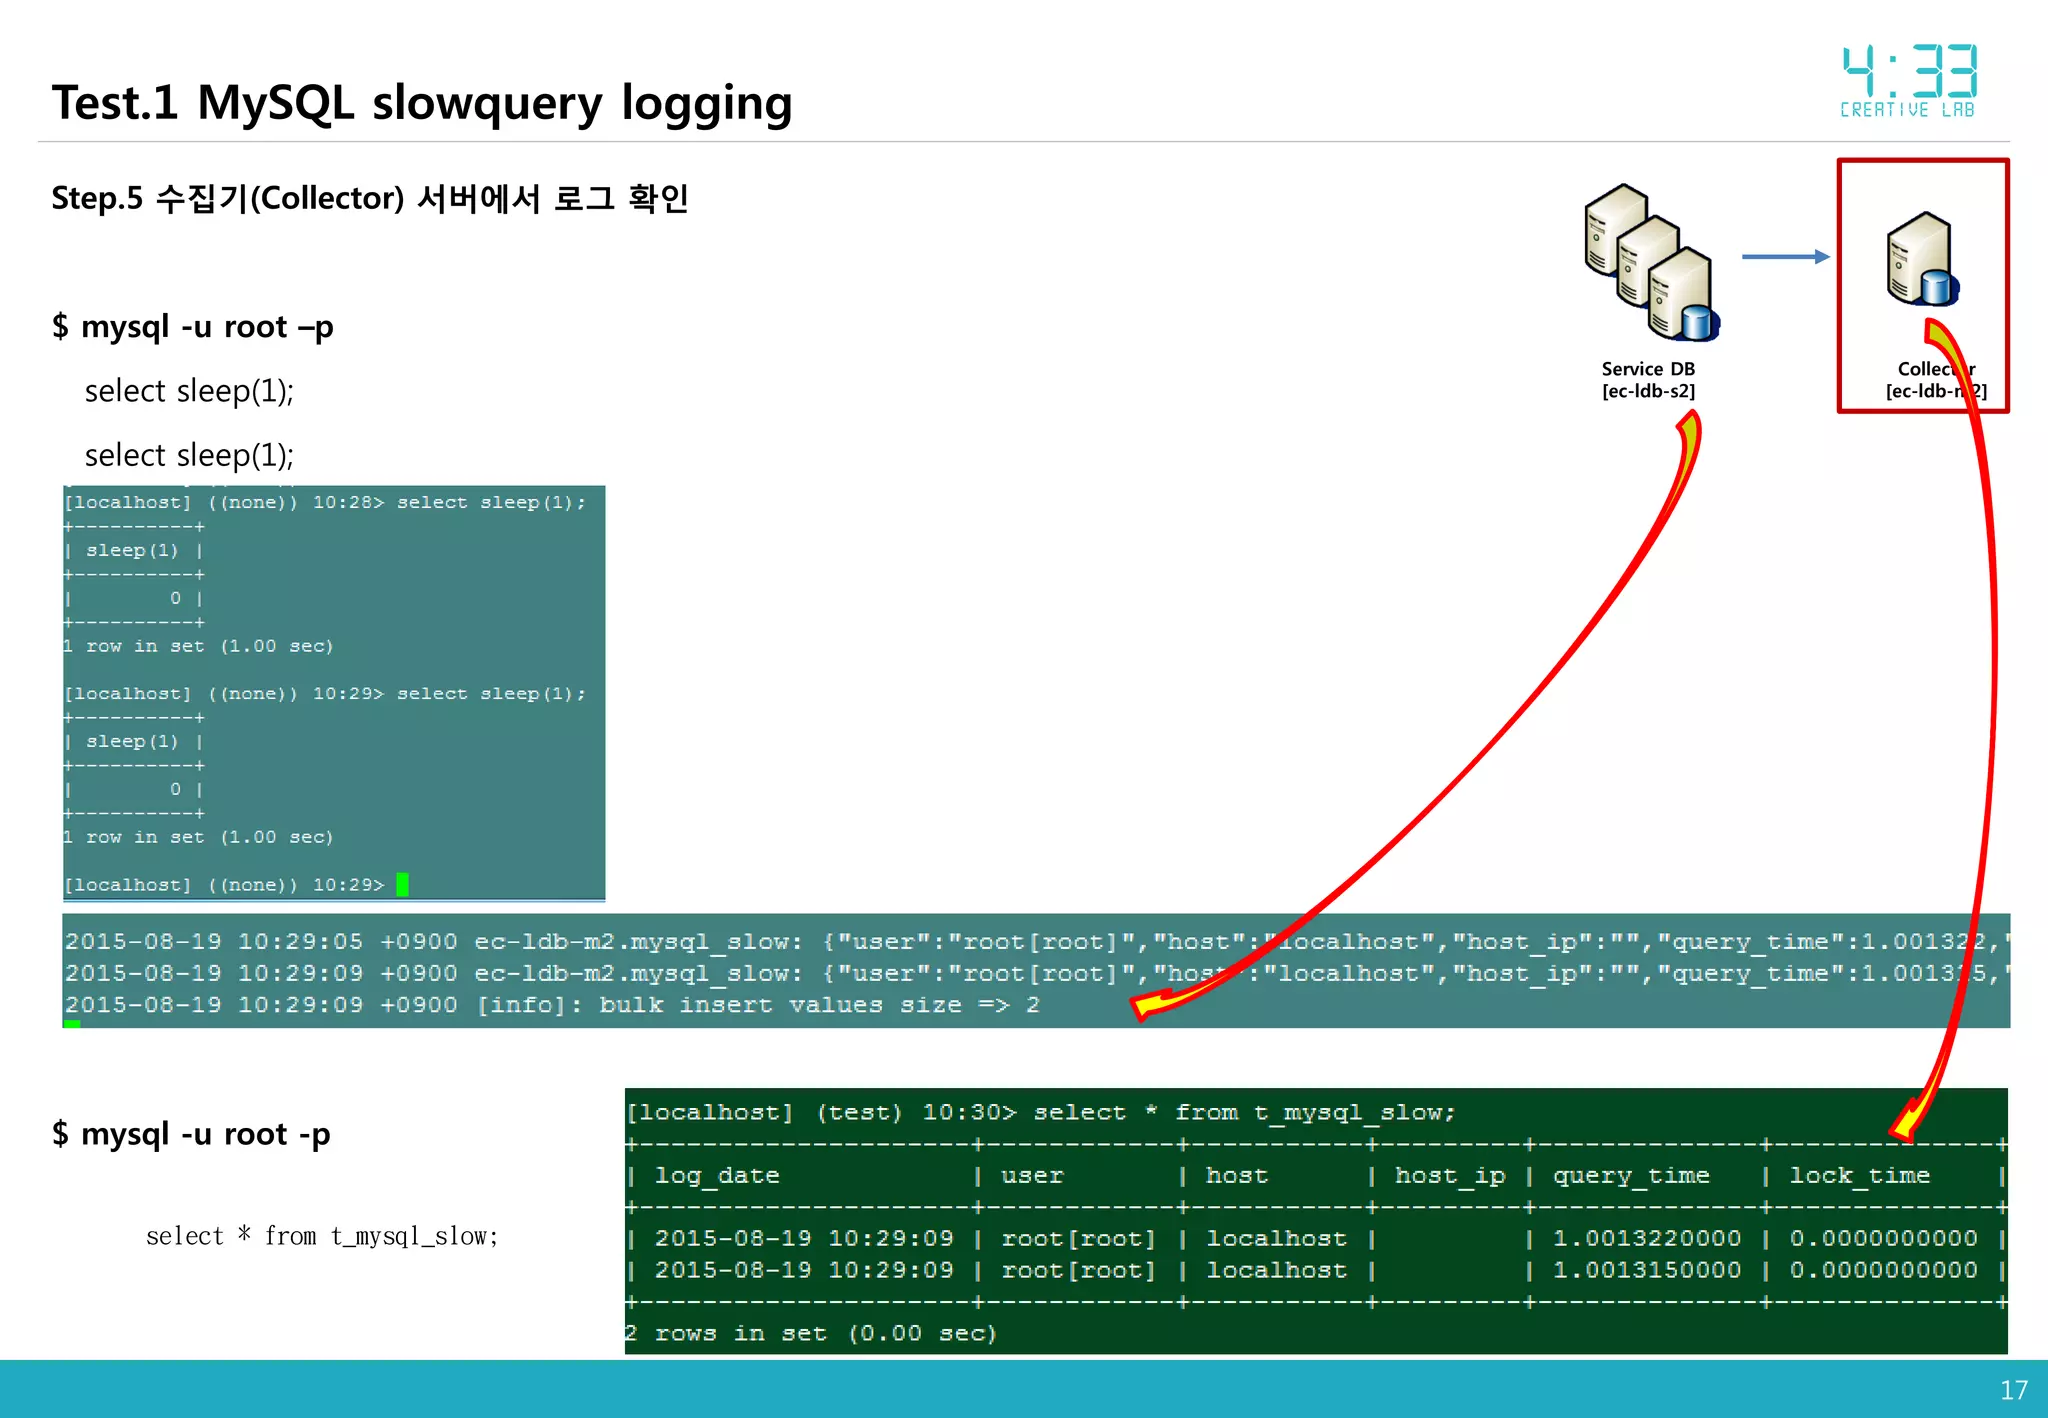Viewport: 2048px width, 1418px height.
Task: Click the Service DB [ec-ldb-s2] label
Action: tap(1648, 380)
